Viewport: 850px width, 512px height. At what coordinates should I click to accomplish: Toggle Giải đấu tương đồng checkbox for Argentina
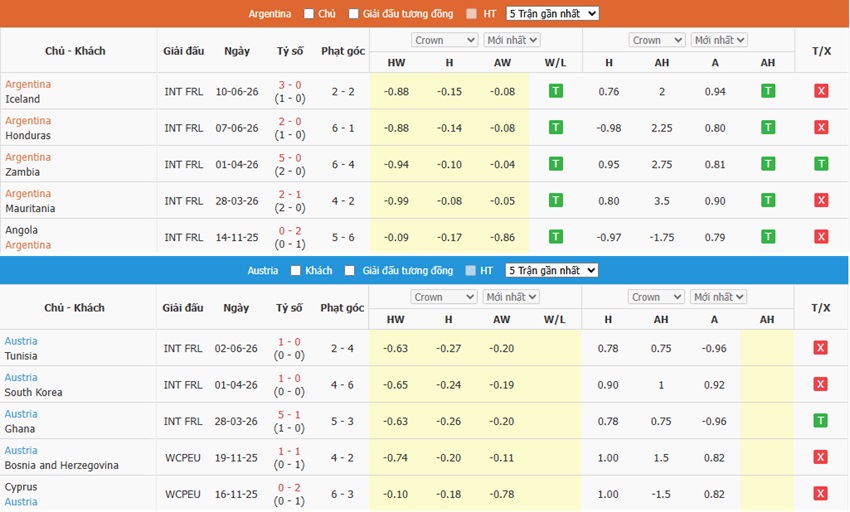point(353,14)
